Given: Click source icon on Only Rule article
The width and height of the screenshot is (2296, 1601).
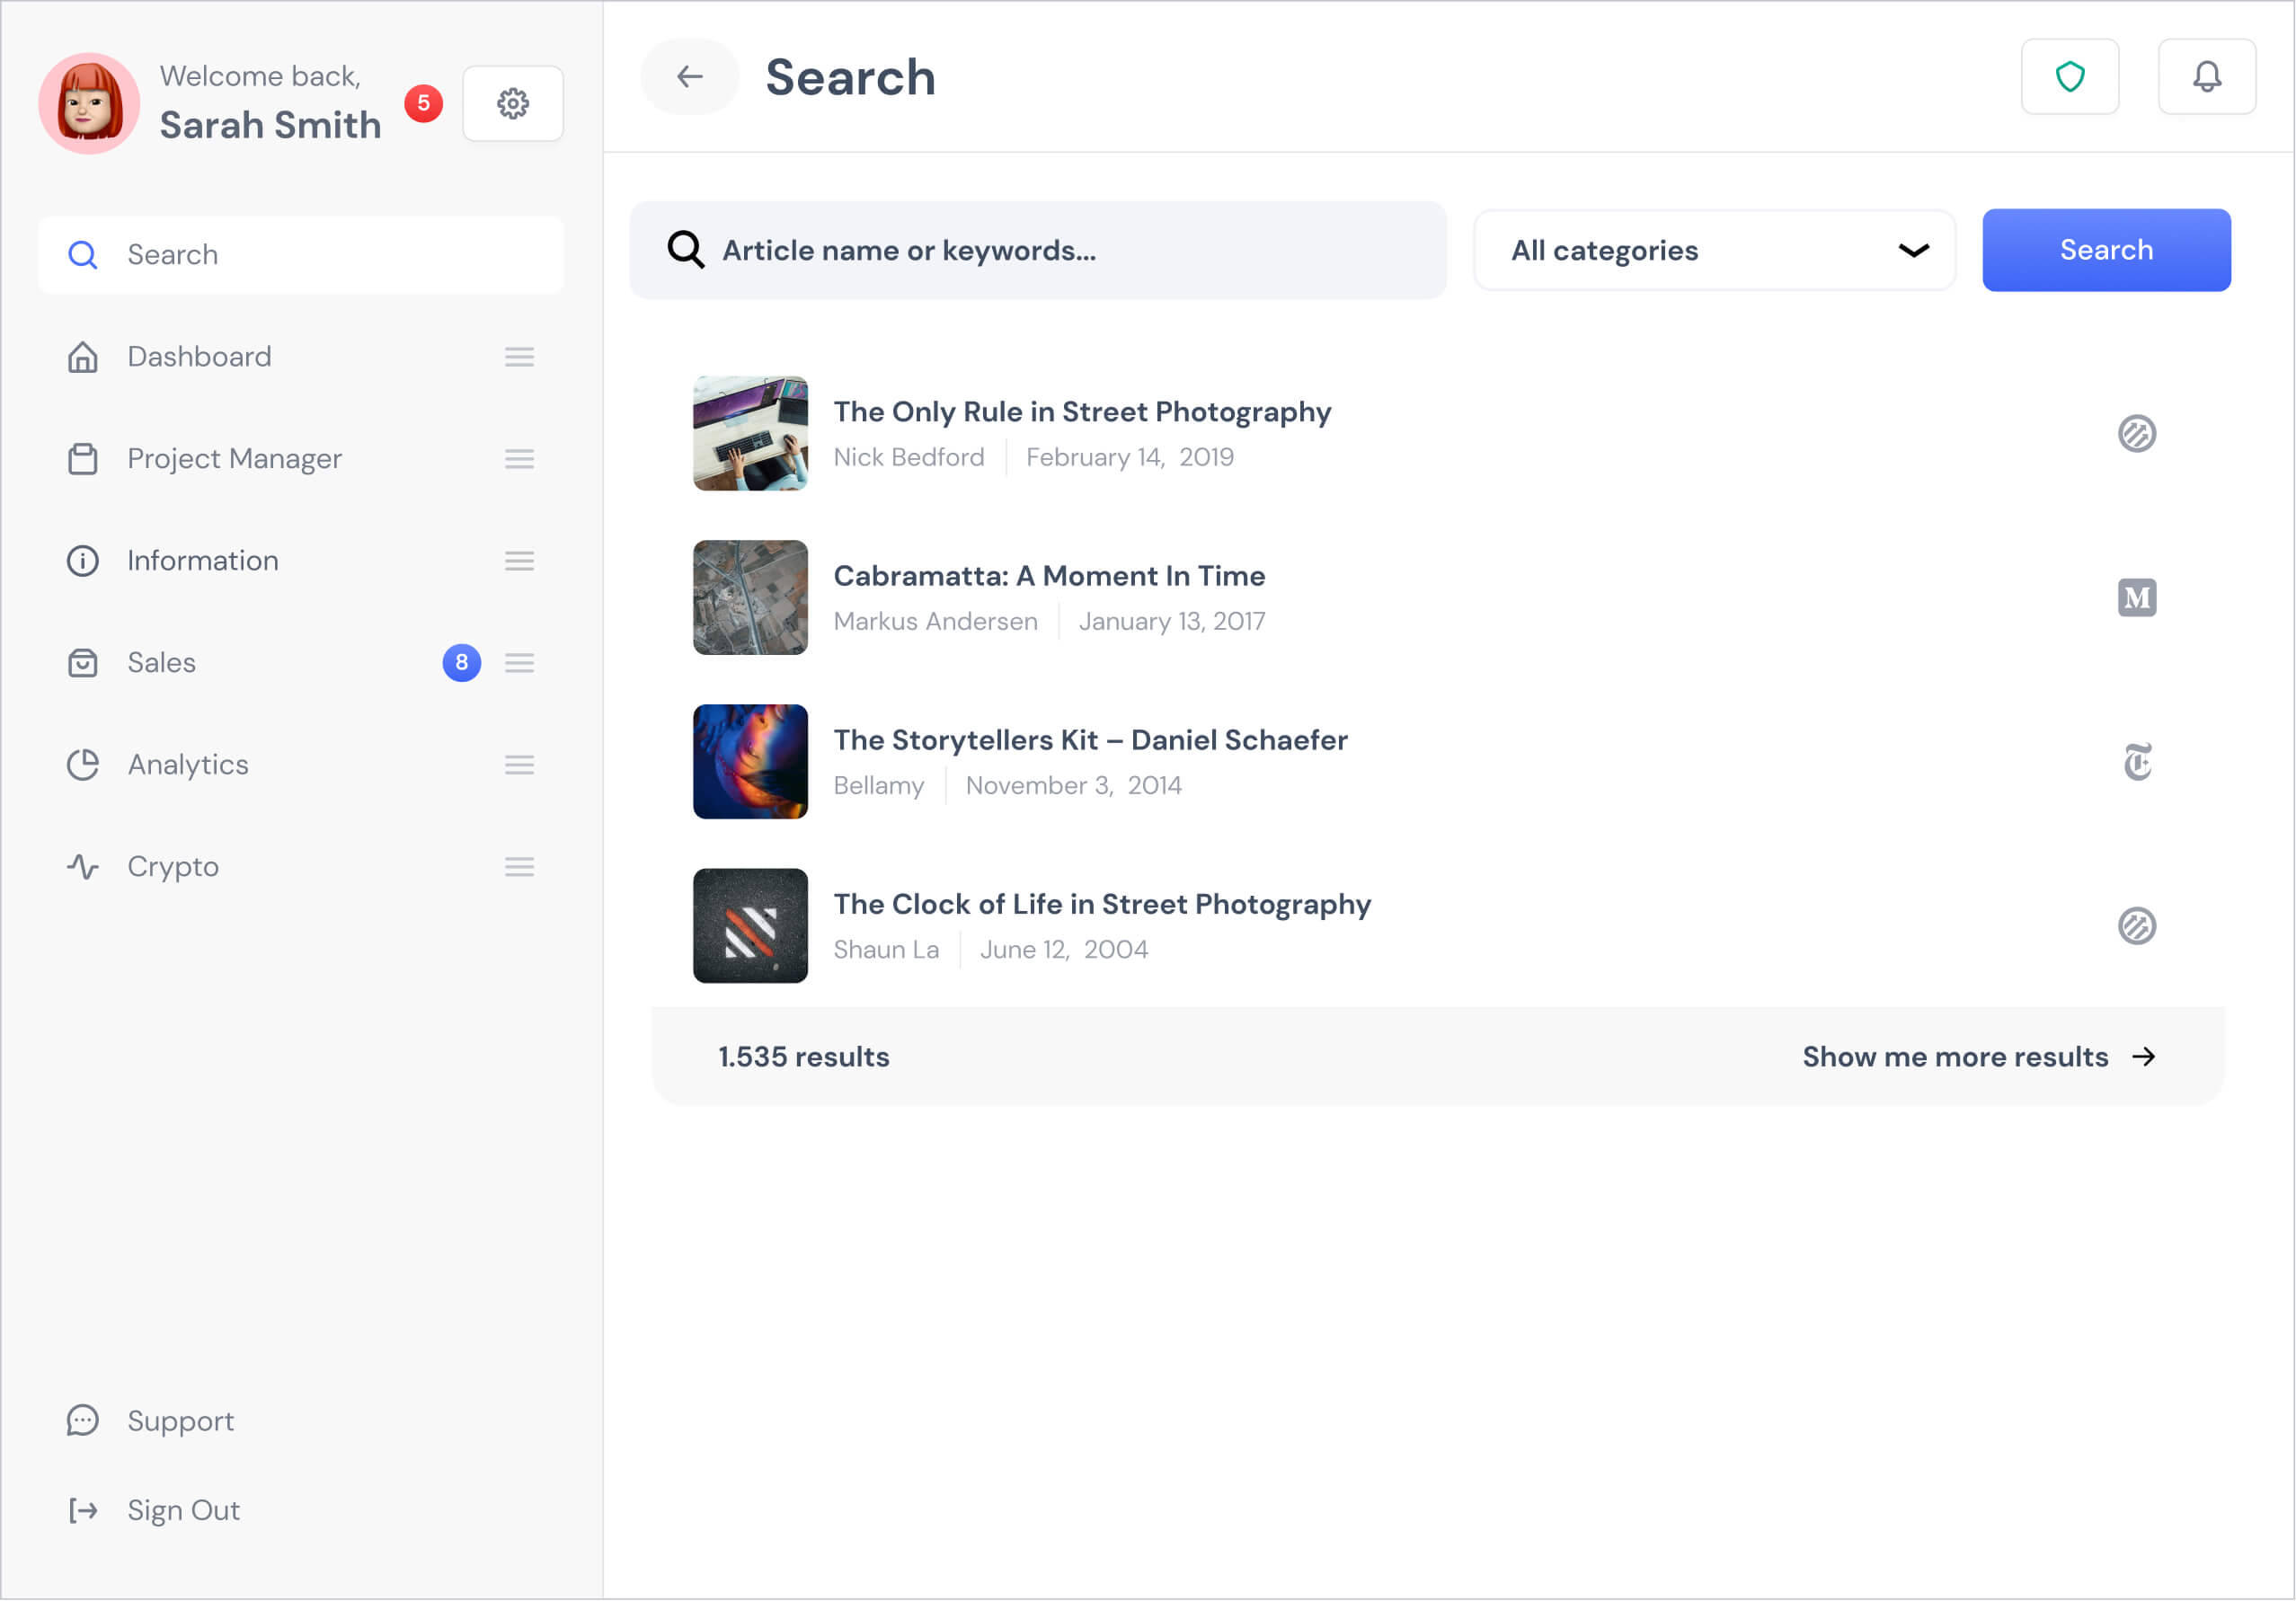Looking at the screenshot, I should [x=2137, y=434].
